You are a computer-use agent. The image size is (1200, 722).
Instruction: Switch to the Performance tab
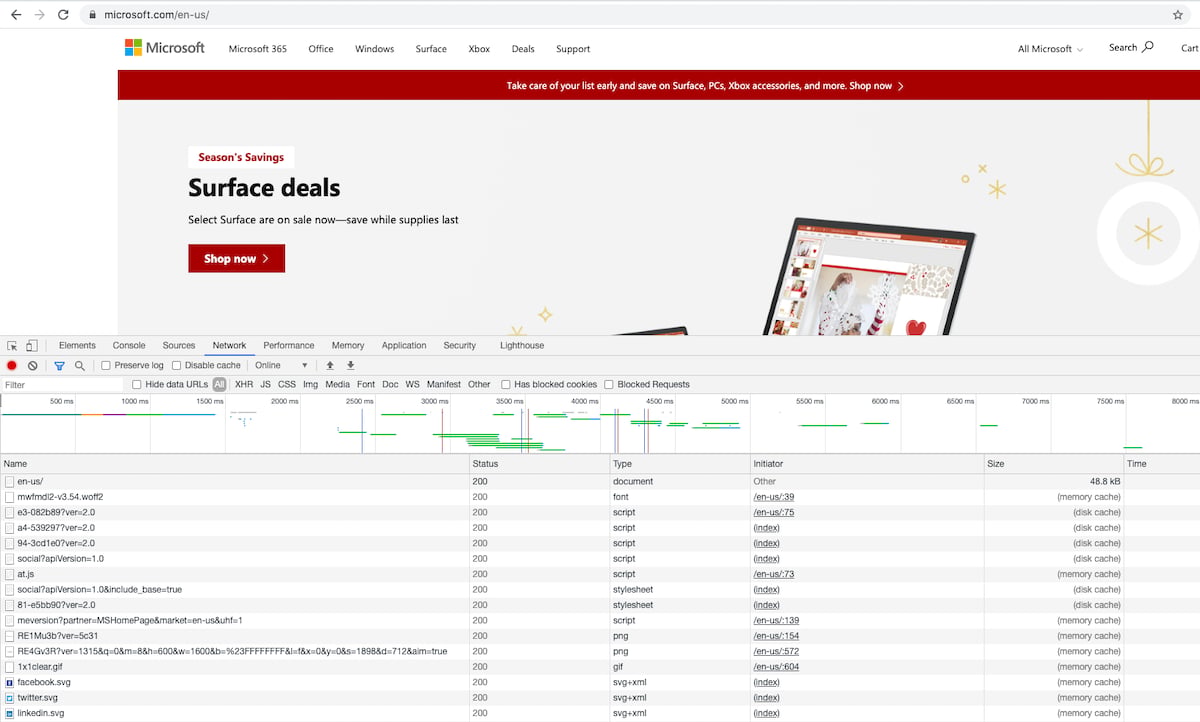tap(289, 345)
